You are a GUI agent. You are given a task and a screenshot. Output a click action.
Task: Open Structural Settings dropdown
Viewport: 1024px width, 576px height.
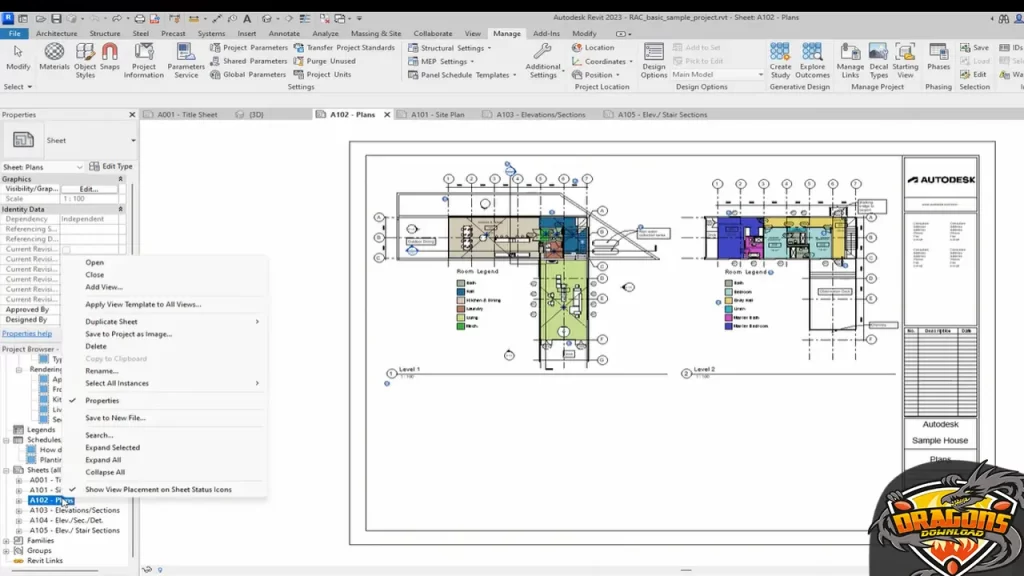(x=449, y=48)
